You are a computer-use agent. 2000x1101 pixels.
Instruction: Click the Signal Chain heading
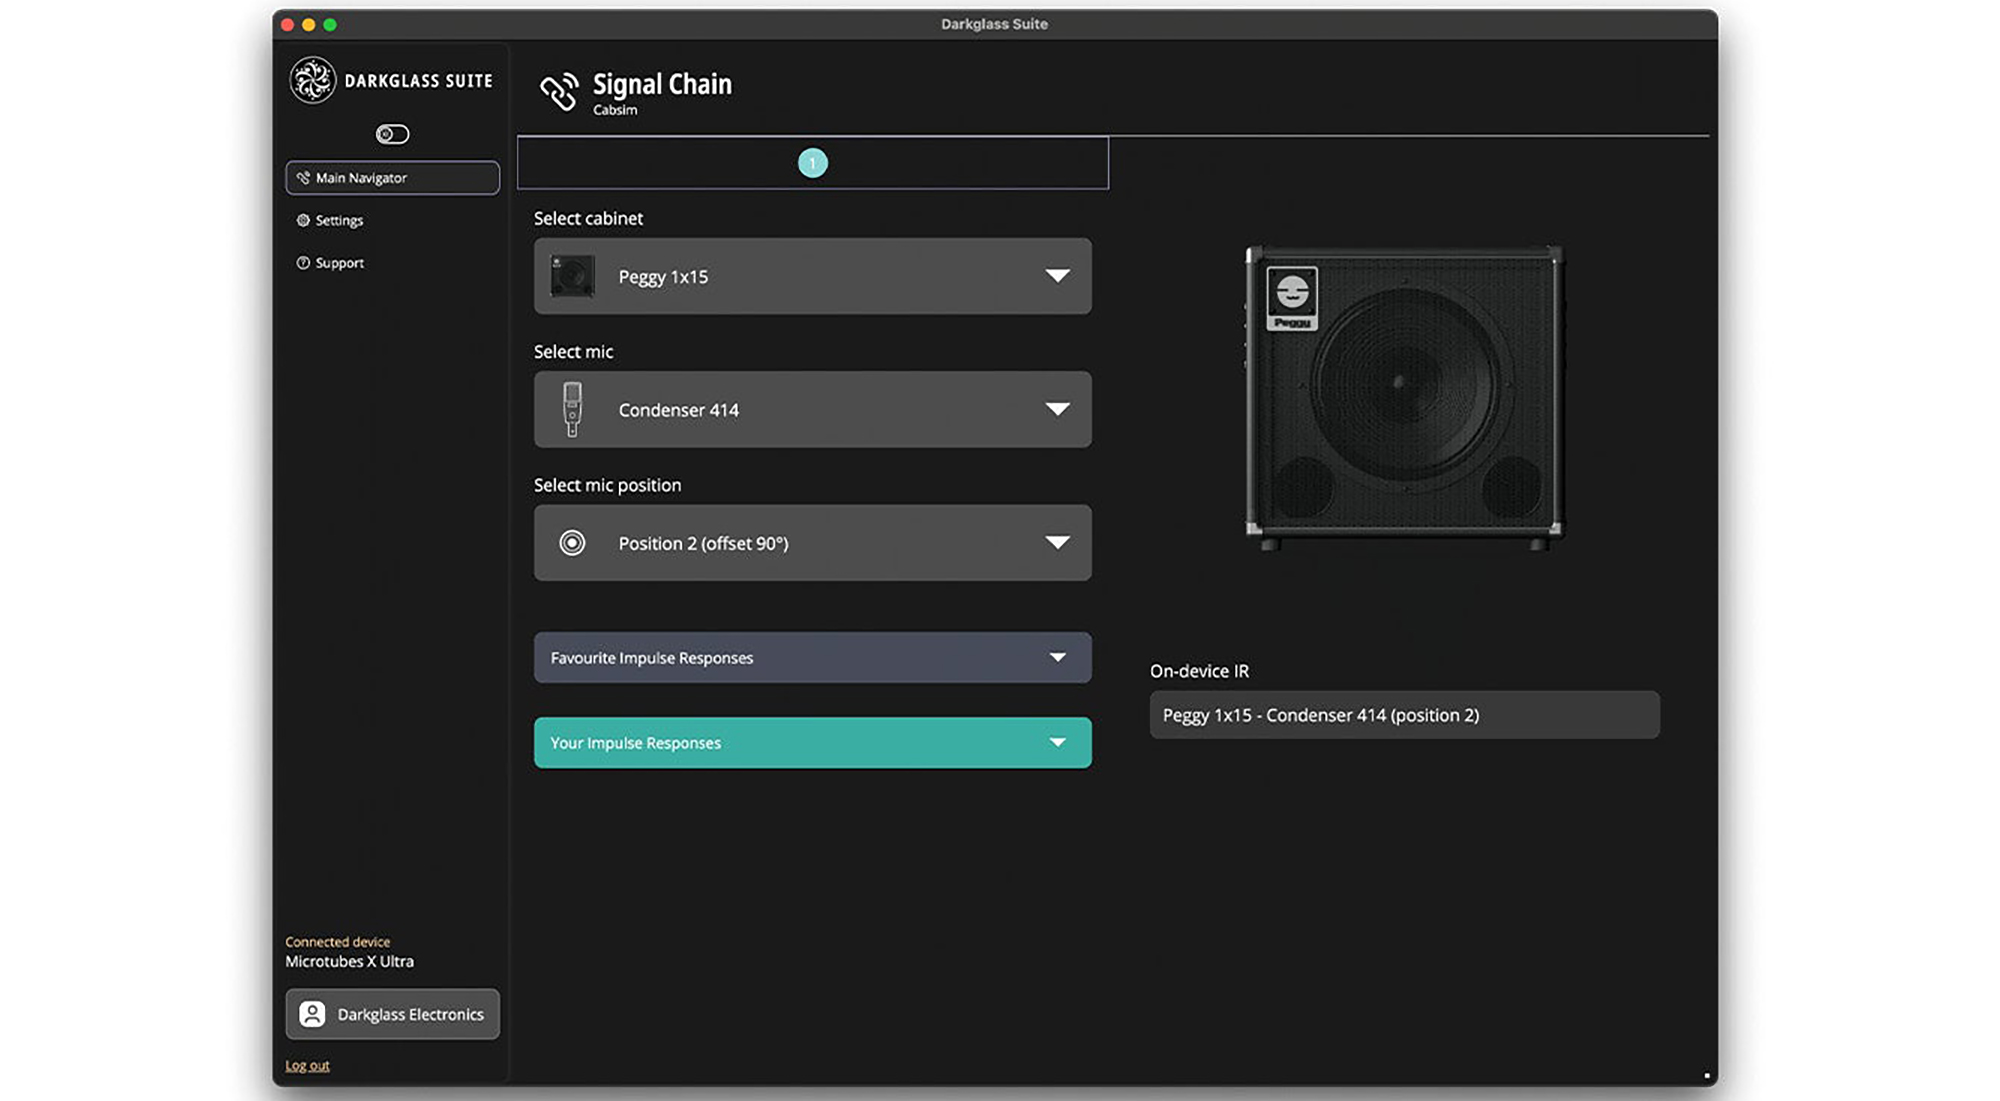662,84
